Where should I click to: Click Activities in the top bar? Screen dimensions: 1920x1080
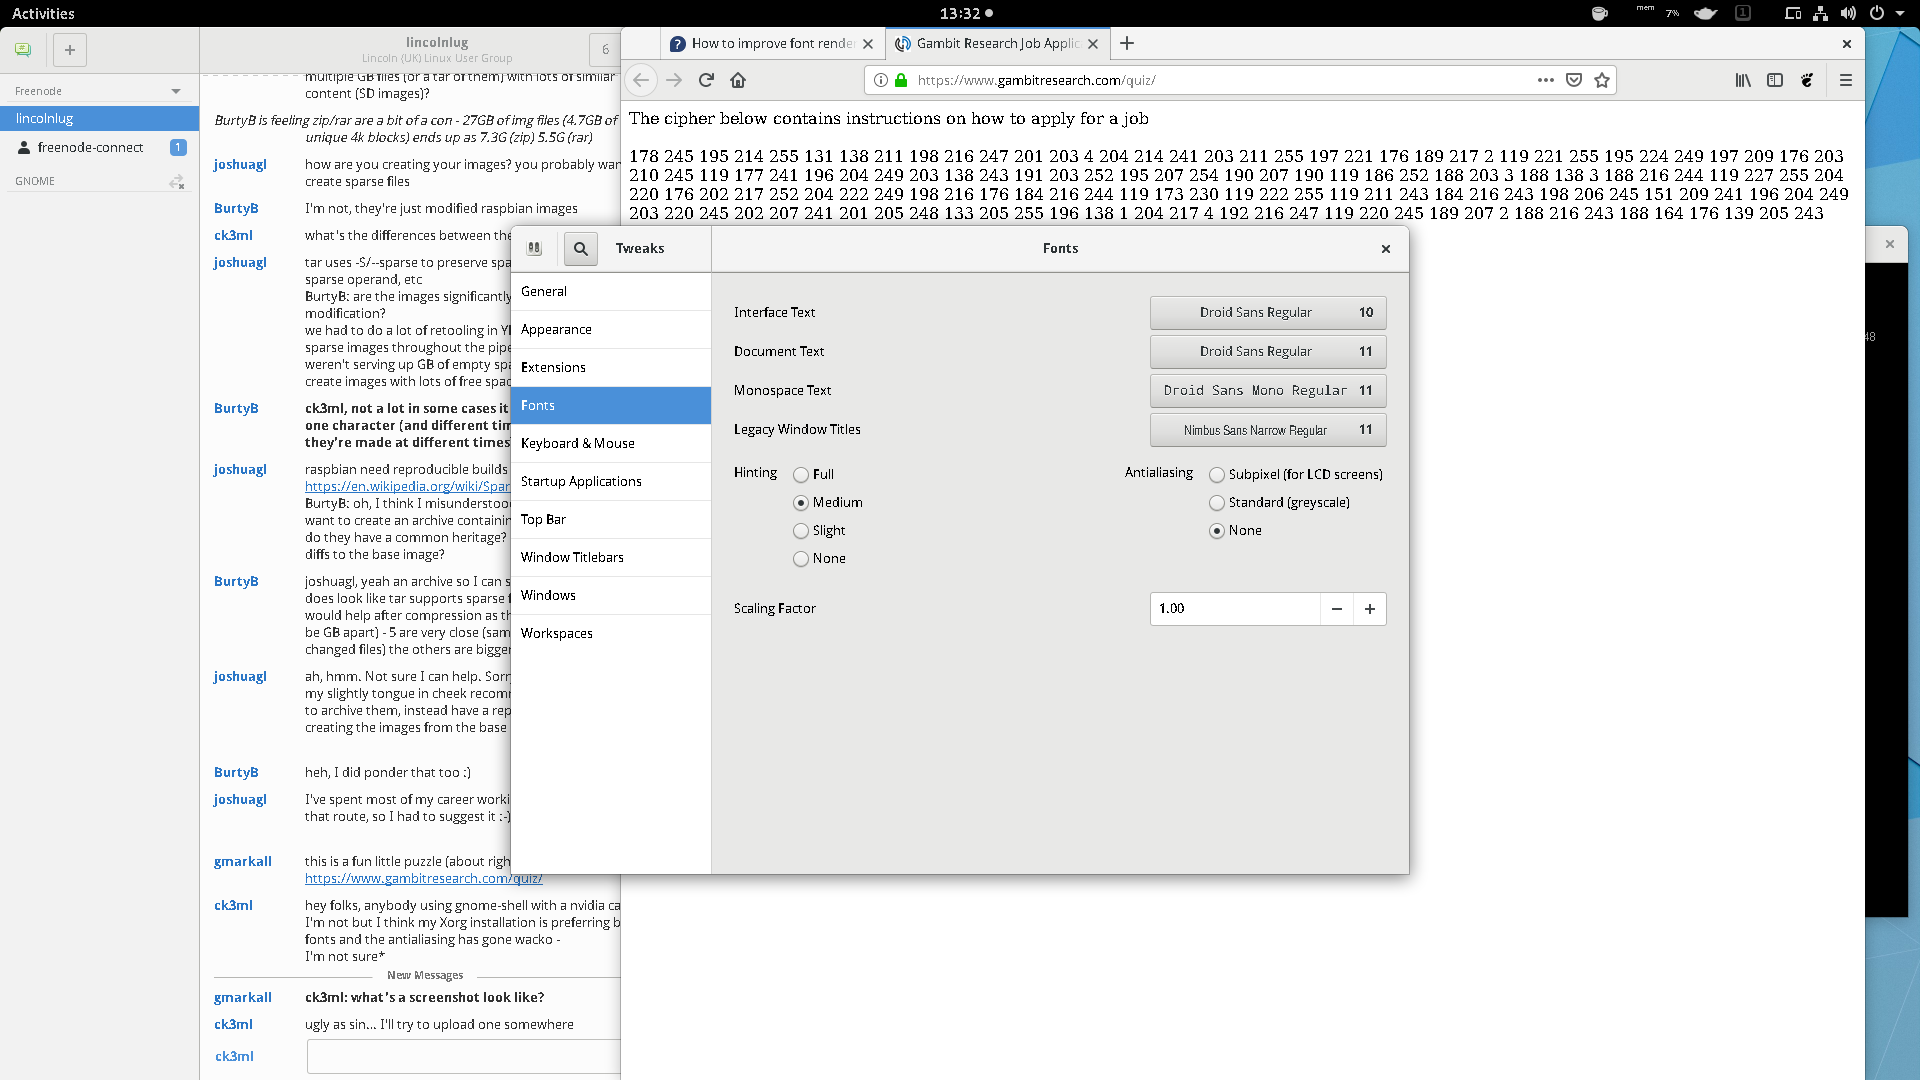tap(43, 13)
